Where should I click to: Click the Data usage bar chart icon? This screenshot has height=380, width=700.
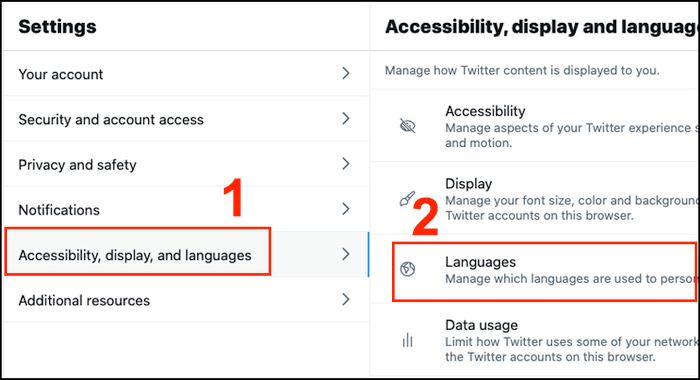(x=407, y=340)
